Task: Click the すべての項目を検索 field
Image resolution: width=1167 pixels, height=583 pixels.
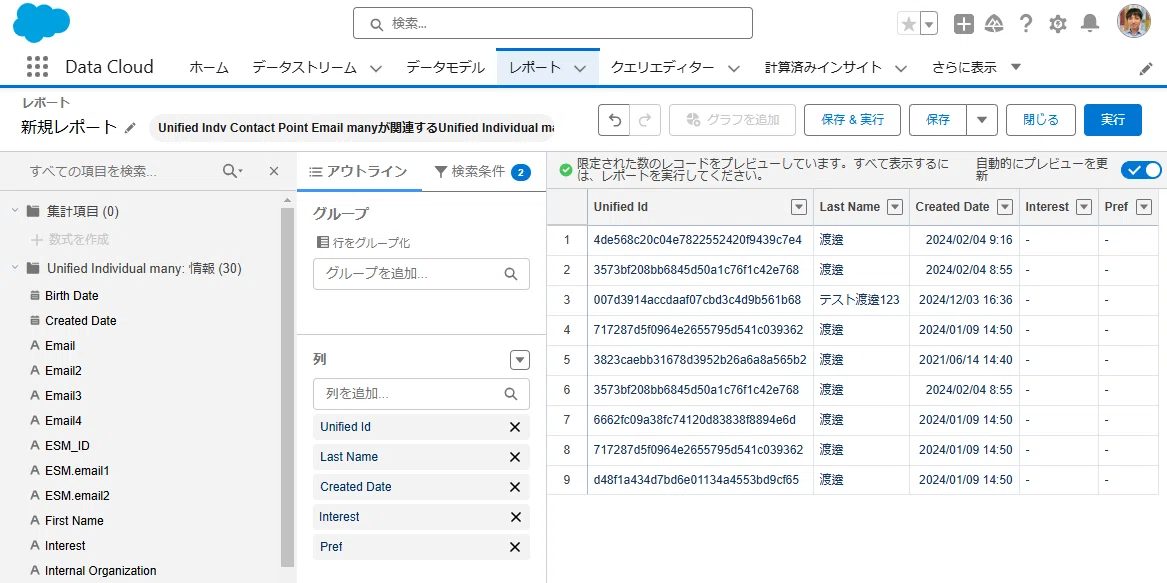Action: pyautogui.click(x=123, y=171)
